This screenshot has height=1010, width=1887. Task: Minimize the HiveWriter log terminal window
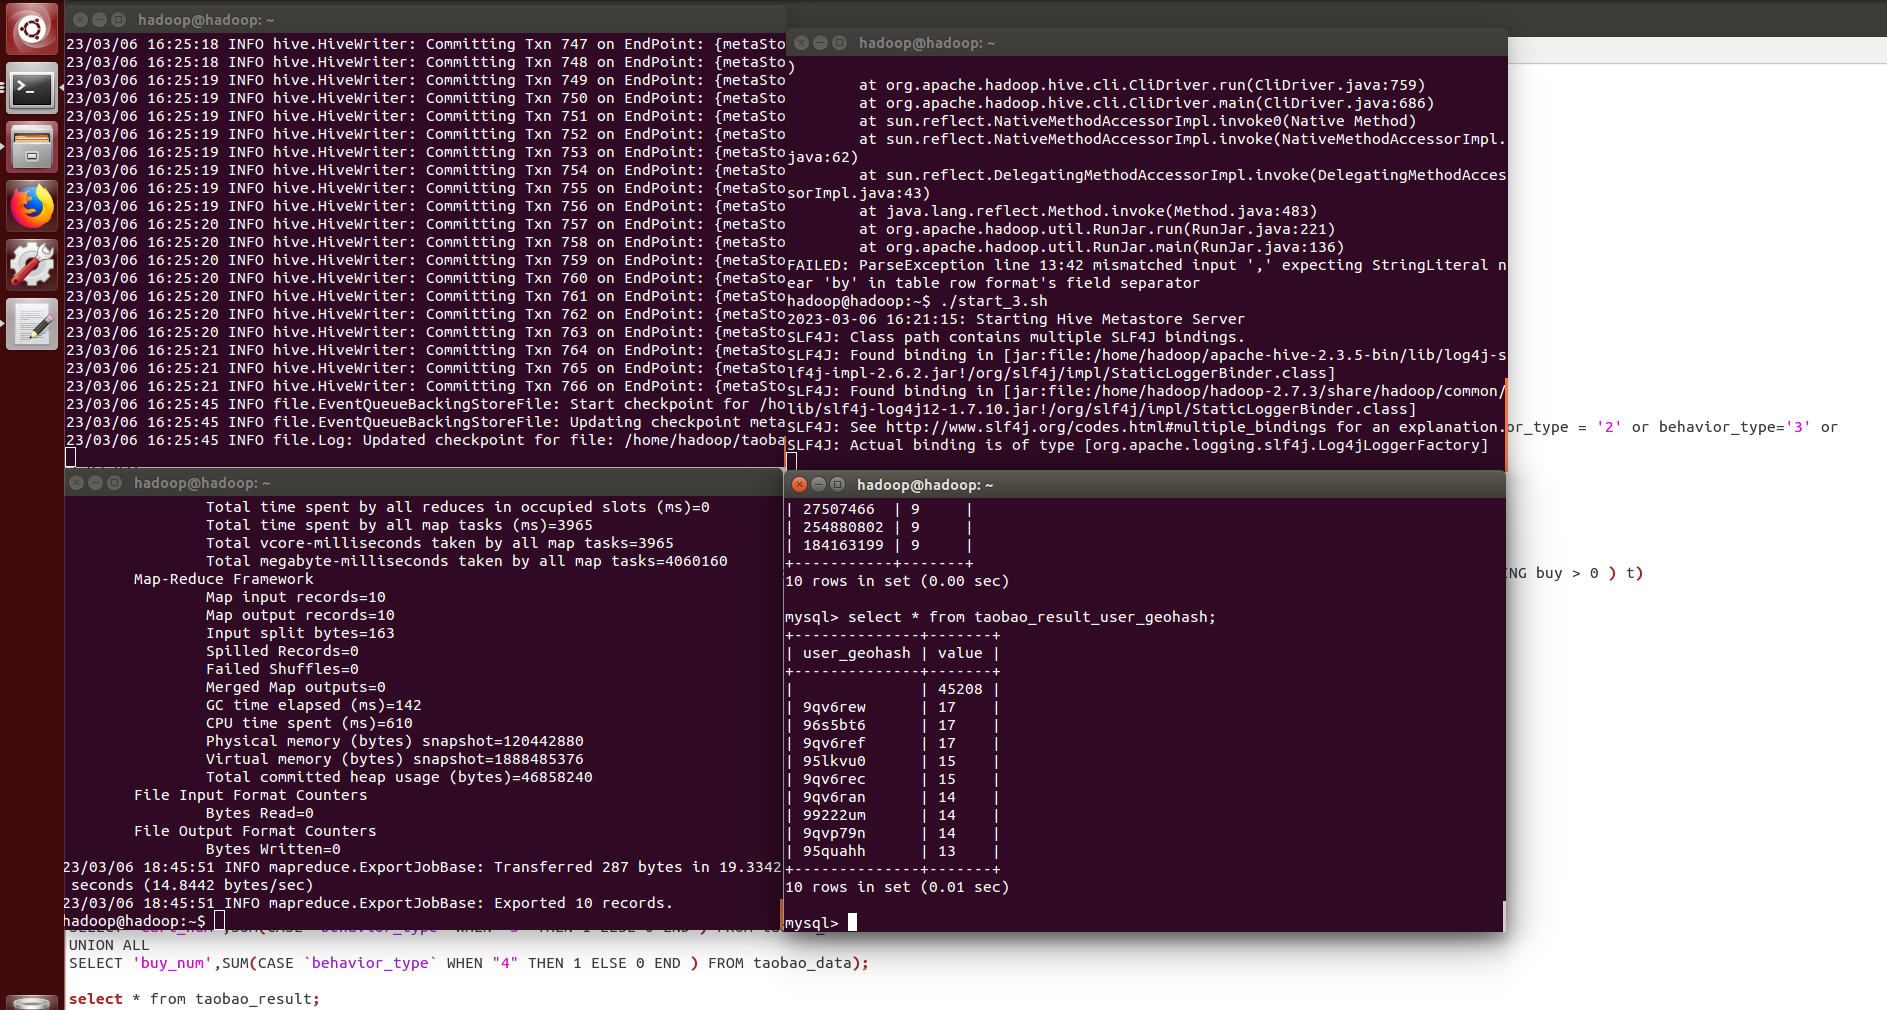click(99, 20)
